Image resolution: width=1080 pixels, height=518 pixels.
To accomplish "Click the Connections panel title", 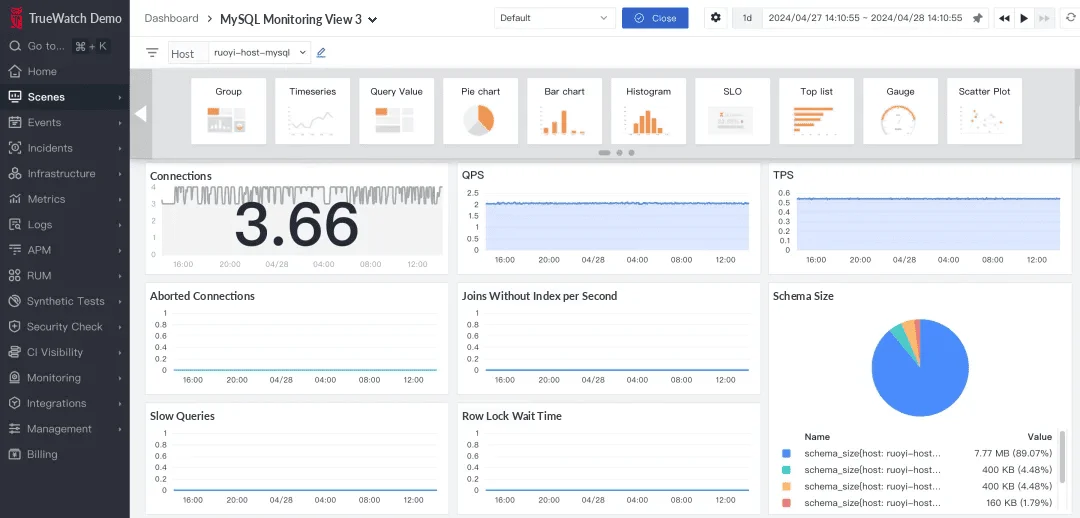I will tap(181, 176).
